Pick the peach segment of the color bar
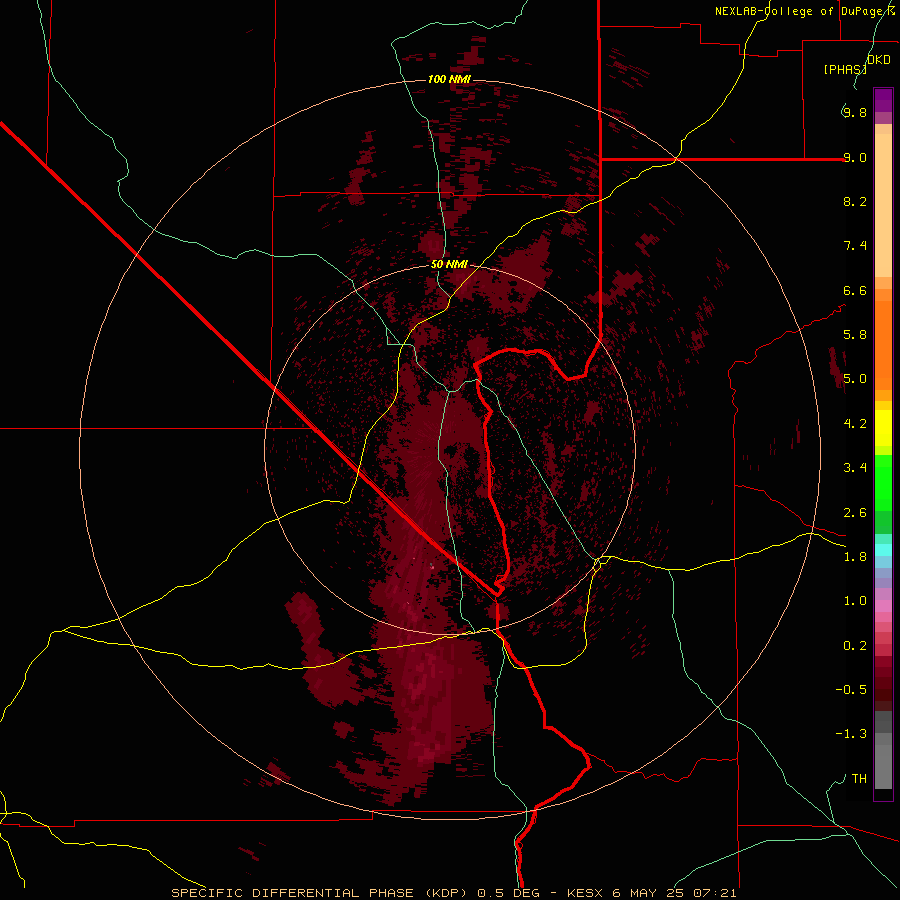The width and height of the screenshot is (900, 900). [883, 205]
